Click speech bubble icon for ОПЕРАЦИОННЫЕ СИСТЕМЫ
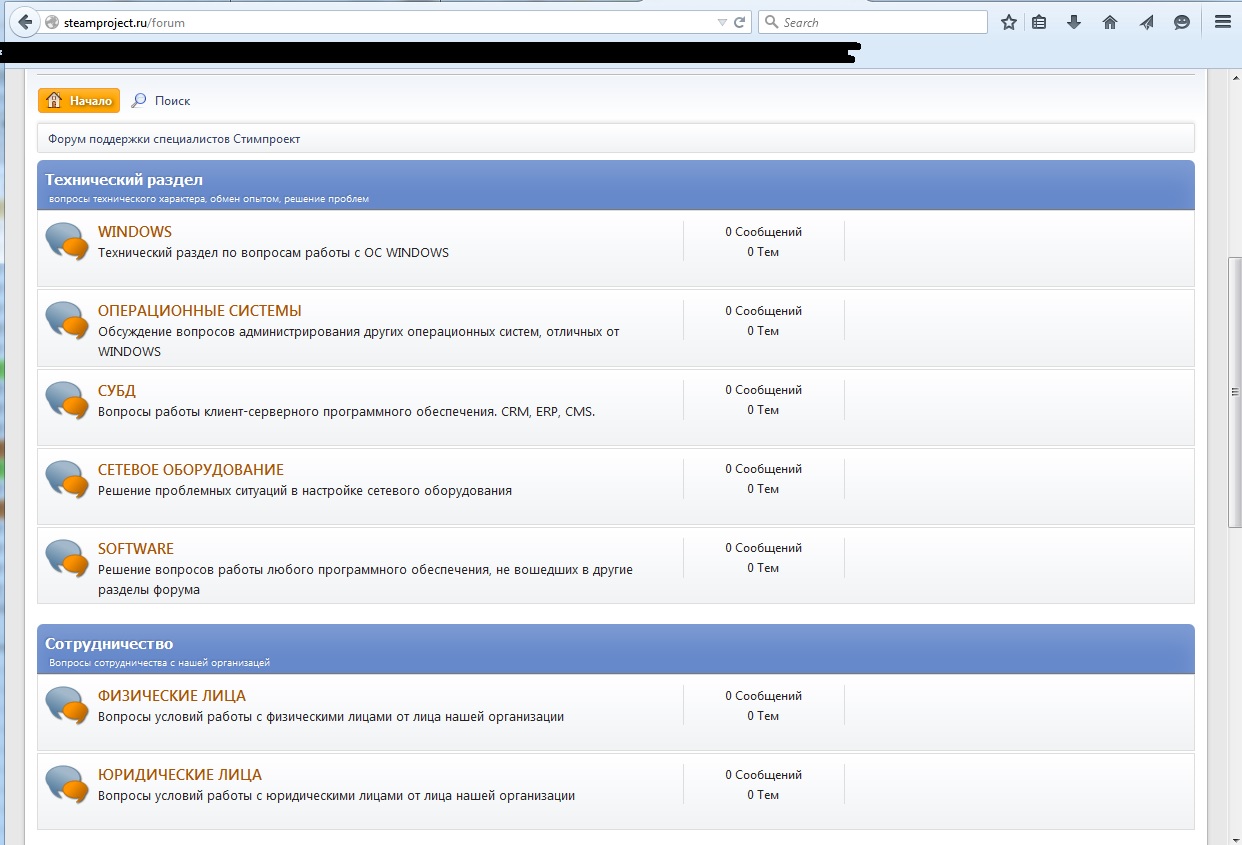 tap(68, 321)
